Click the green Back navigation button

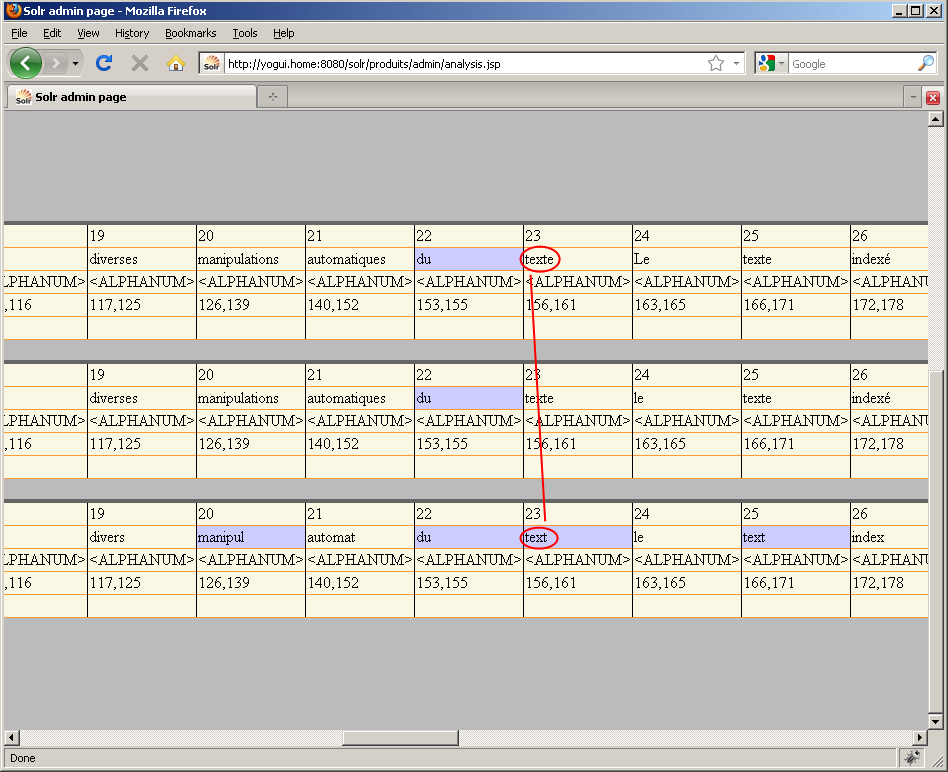(26, 63)
